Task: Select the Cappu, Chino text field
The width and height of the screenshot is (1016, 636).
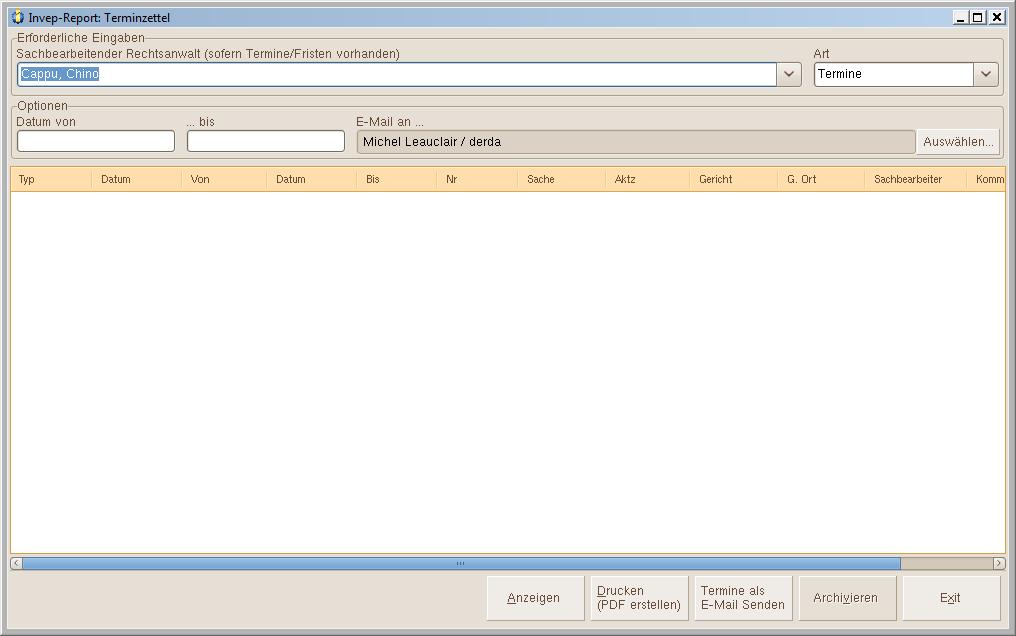Action: (397, 74)
